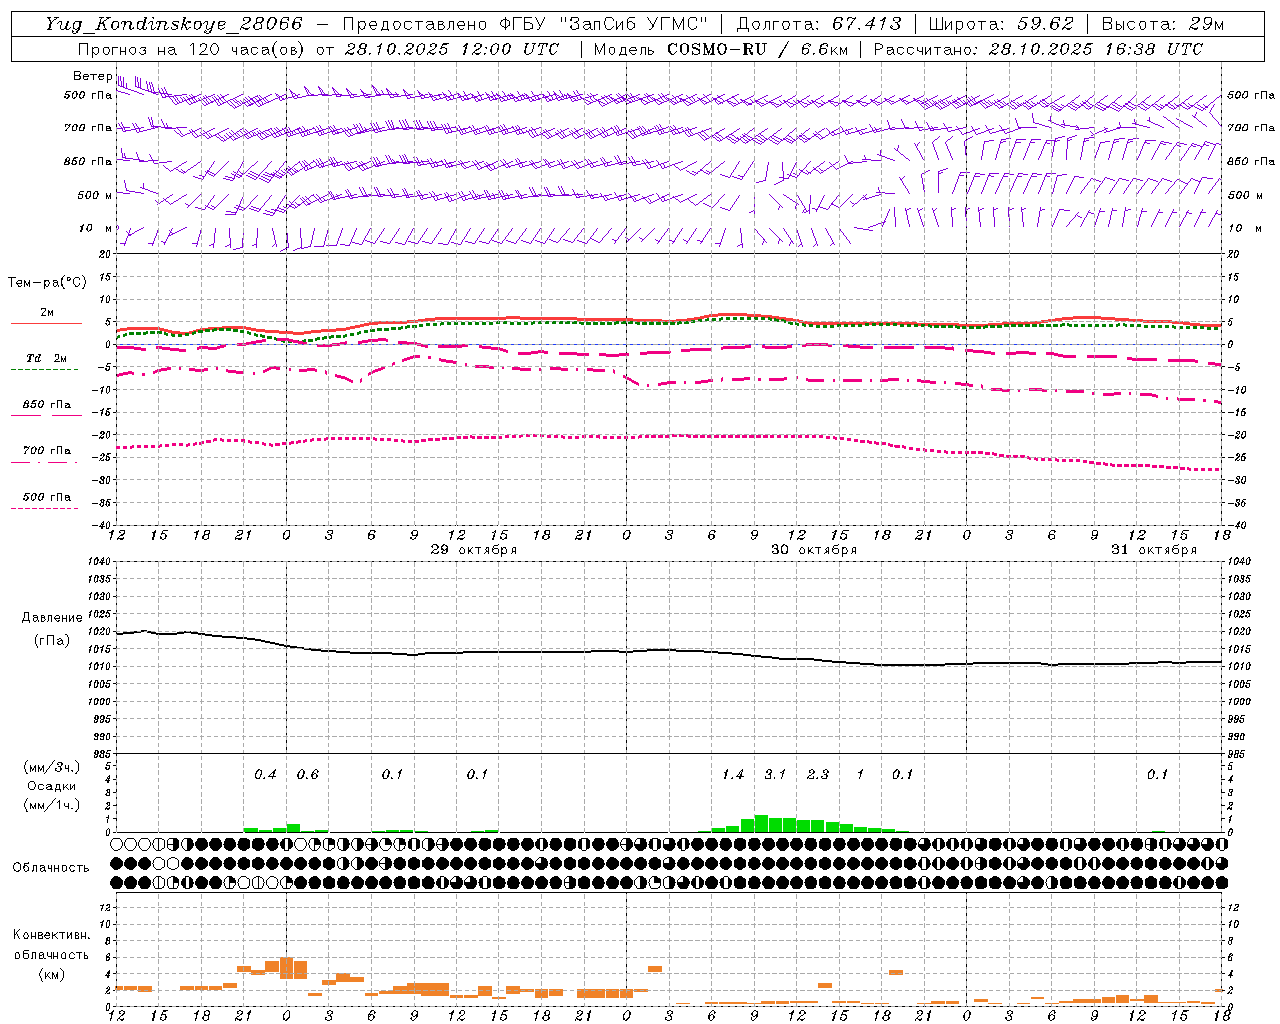Click the 0.4 precipitation value
This screenshot has width=1280, height=1024.
265,775
